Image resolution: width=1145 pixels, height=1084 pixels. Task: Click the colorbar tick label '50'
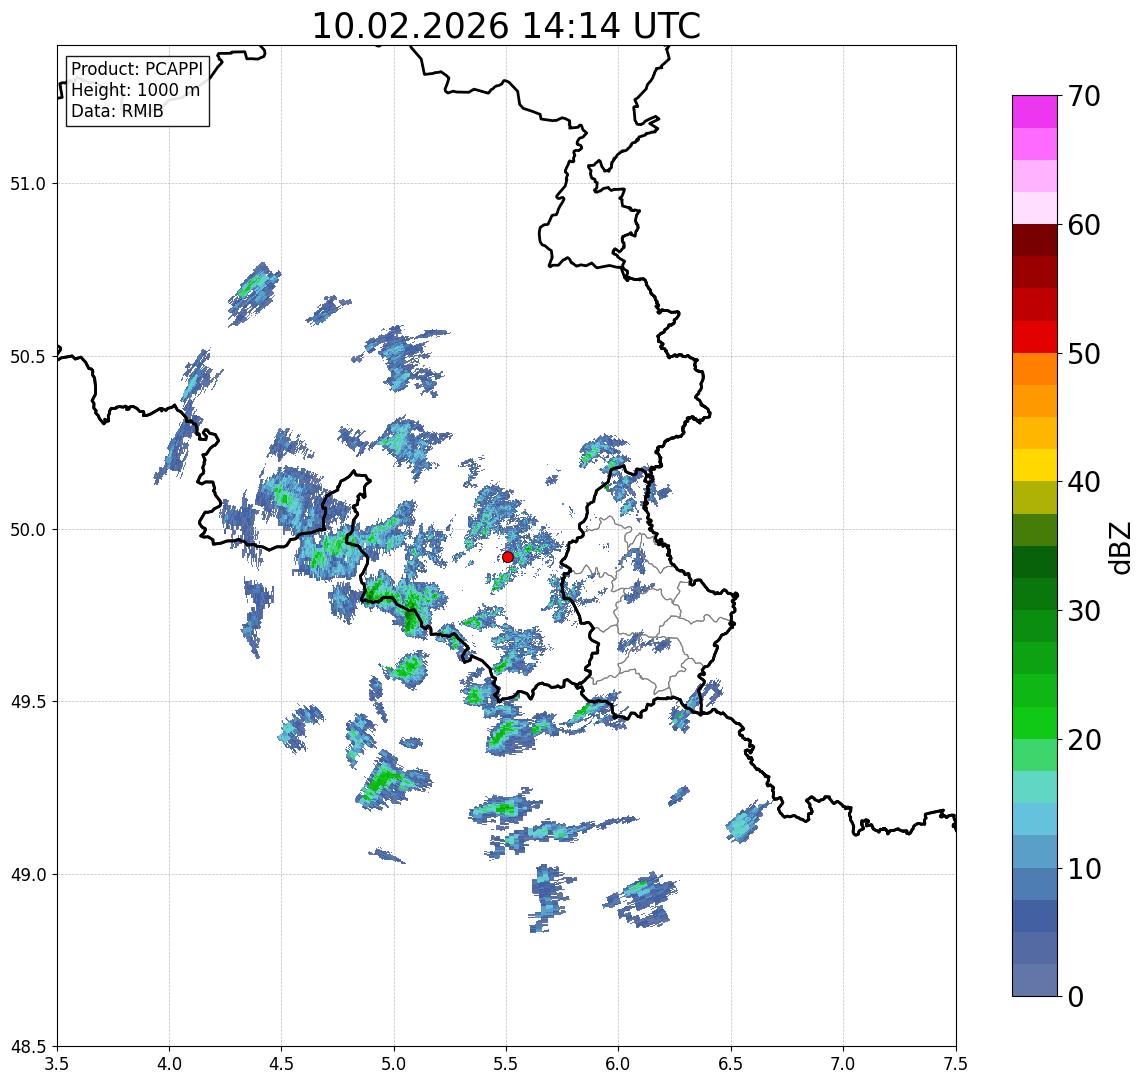tap(1084, 354)
